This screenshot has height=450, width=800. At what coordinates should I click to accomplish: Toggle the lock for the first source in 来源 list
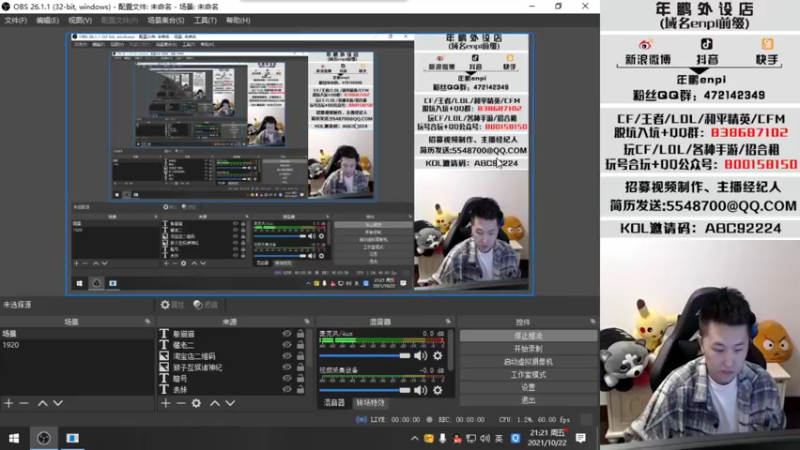coord(301,334)
